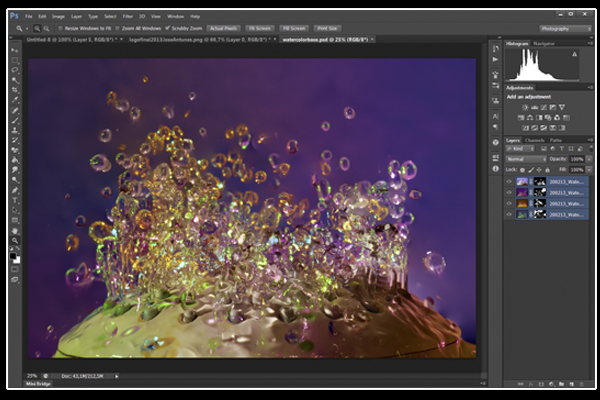This screenshot has width=600, height=400.
Task: Open the status bar info arrow
Action: click(x=116, y=376)
